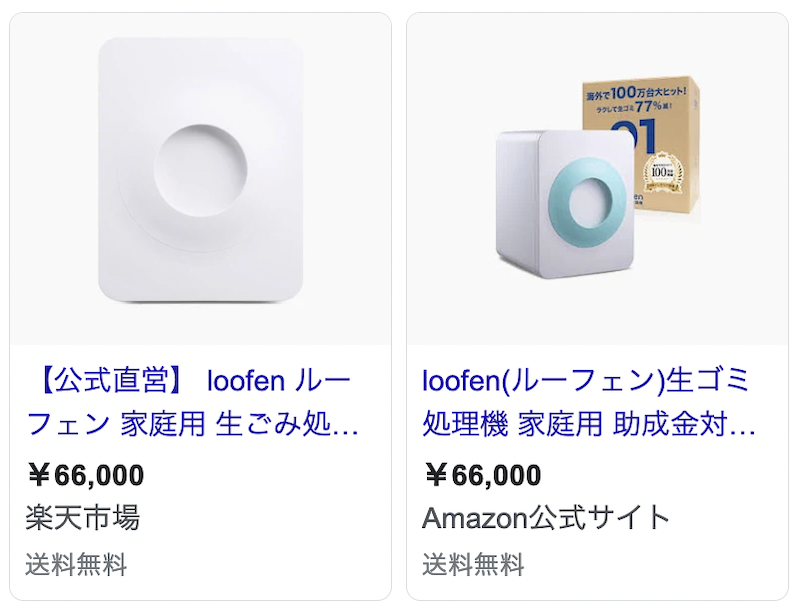Click the ¥66,000 price above Amazon公式サイト
Screen dimensions: 800x608
483,475
